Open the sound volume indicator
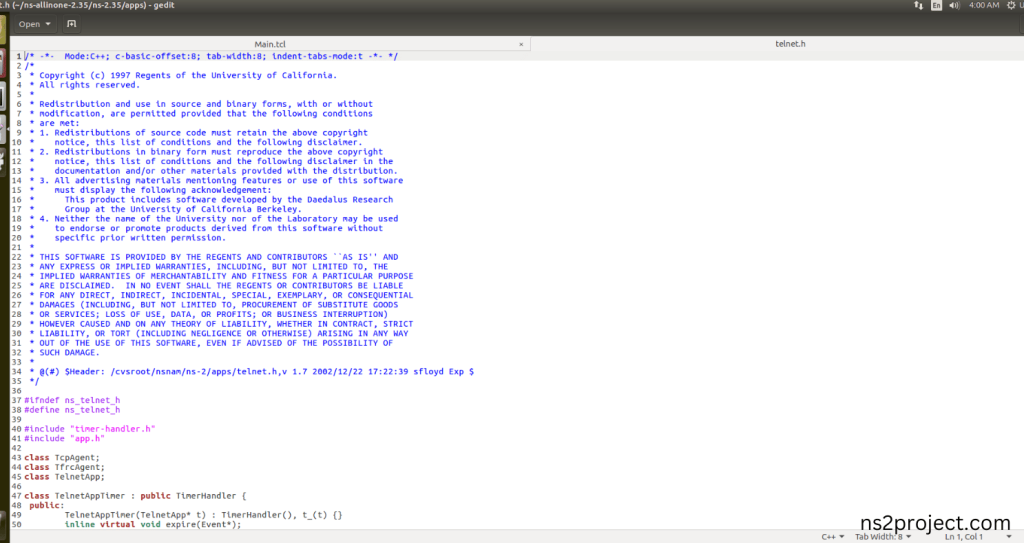This screenshot has height=543, width=1024. click(x=954, y=5)
